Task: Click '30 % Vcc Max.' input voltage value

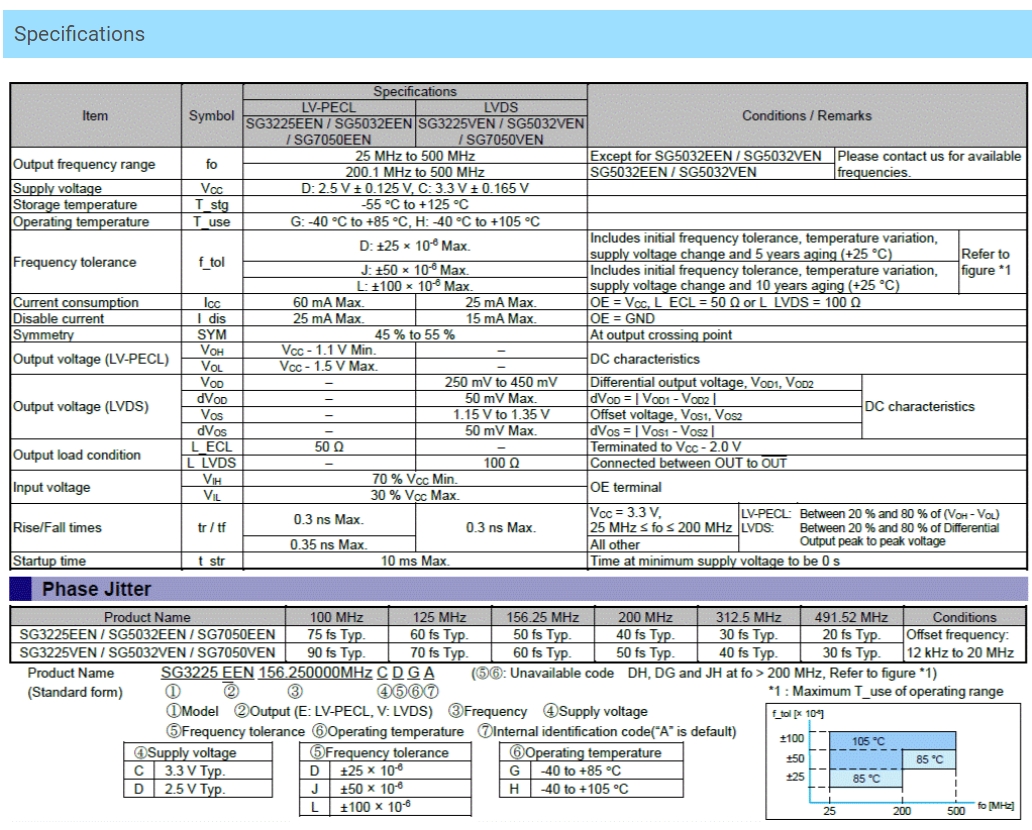Action: [415, 495]
